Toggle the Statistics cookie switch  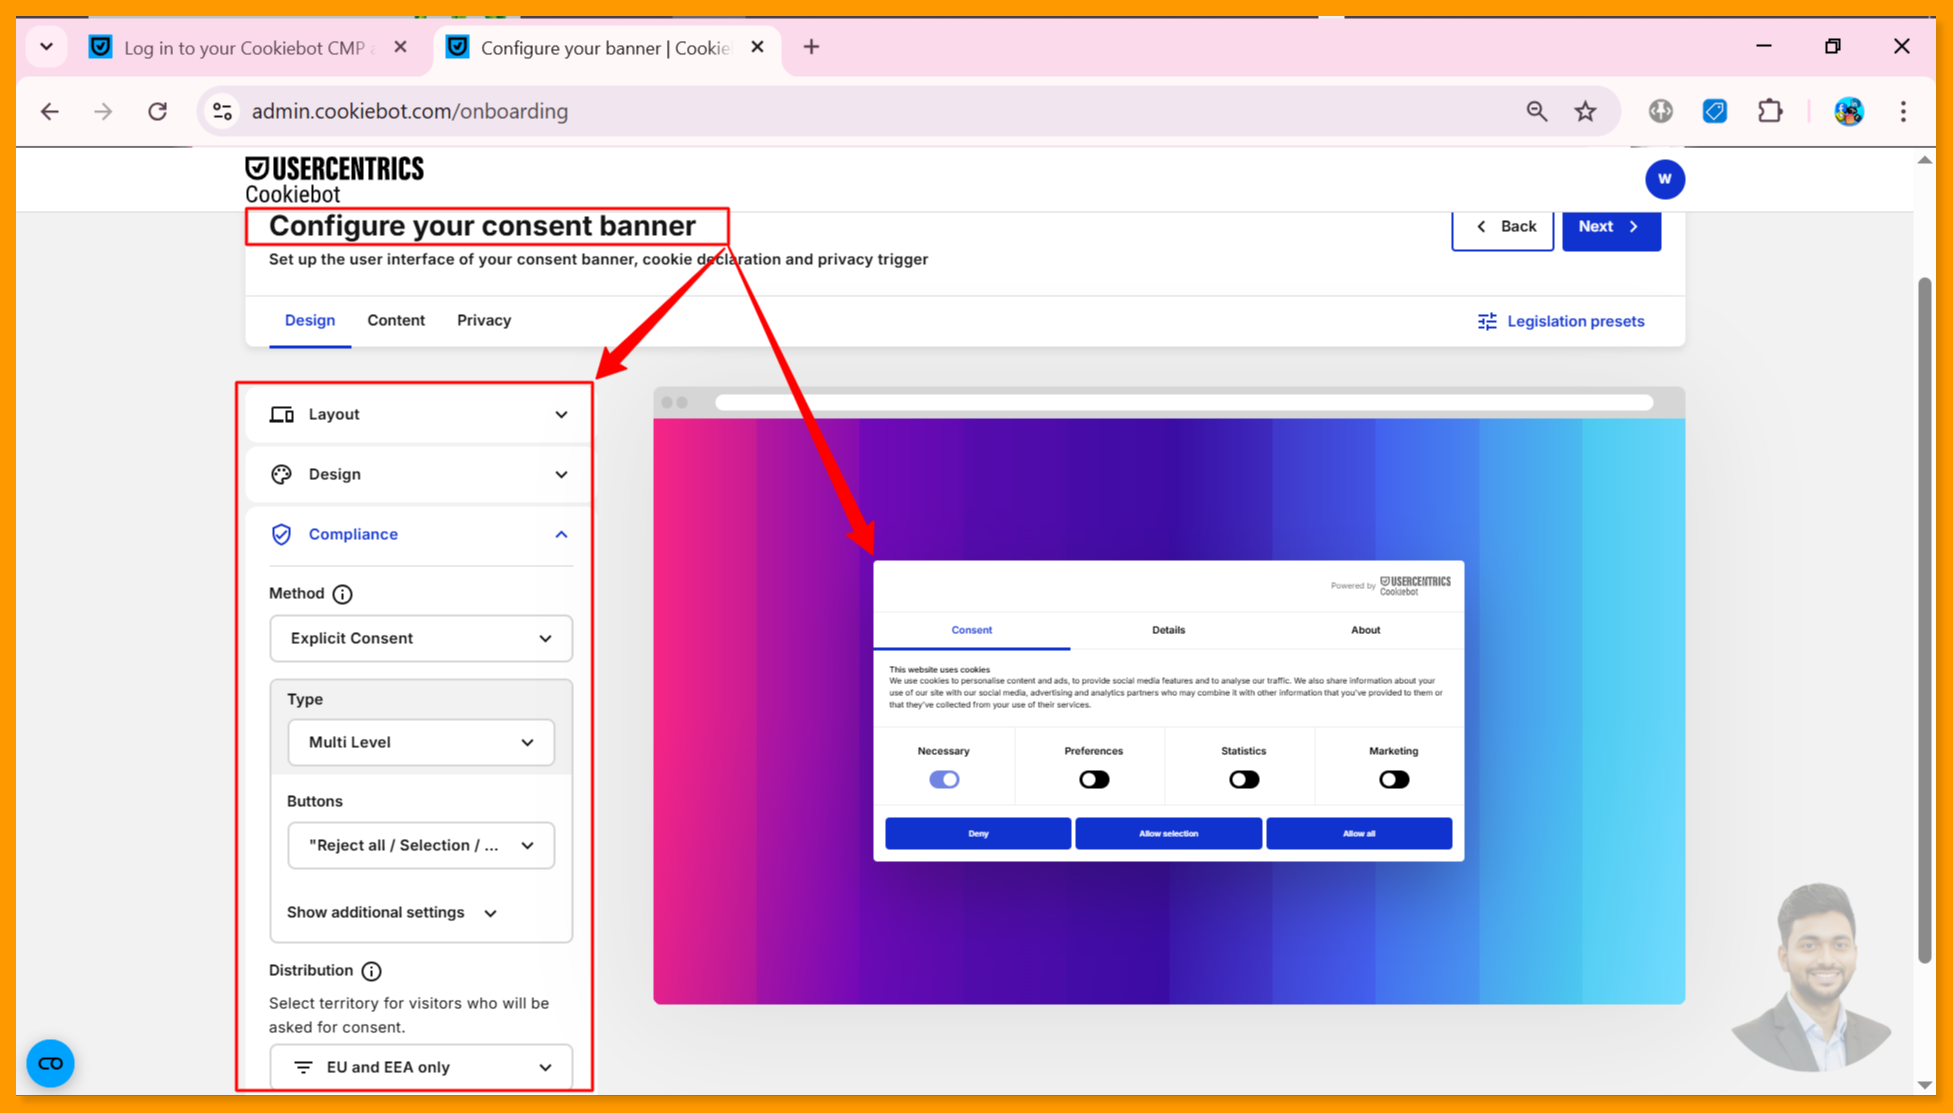[1243, 779]
